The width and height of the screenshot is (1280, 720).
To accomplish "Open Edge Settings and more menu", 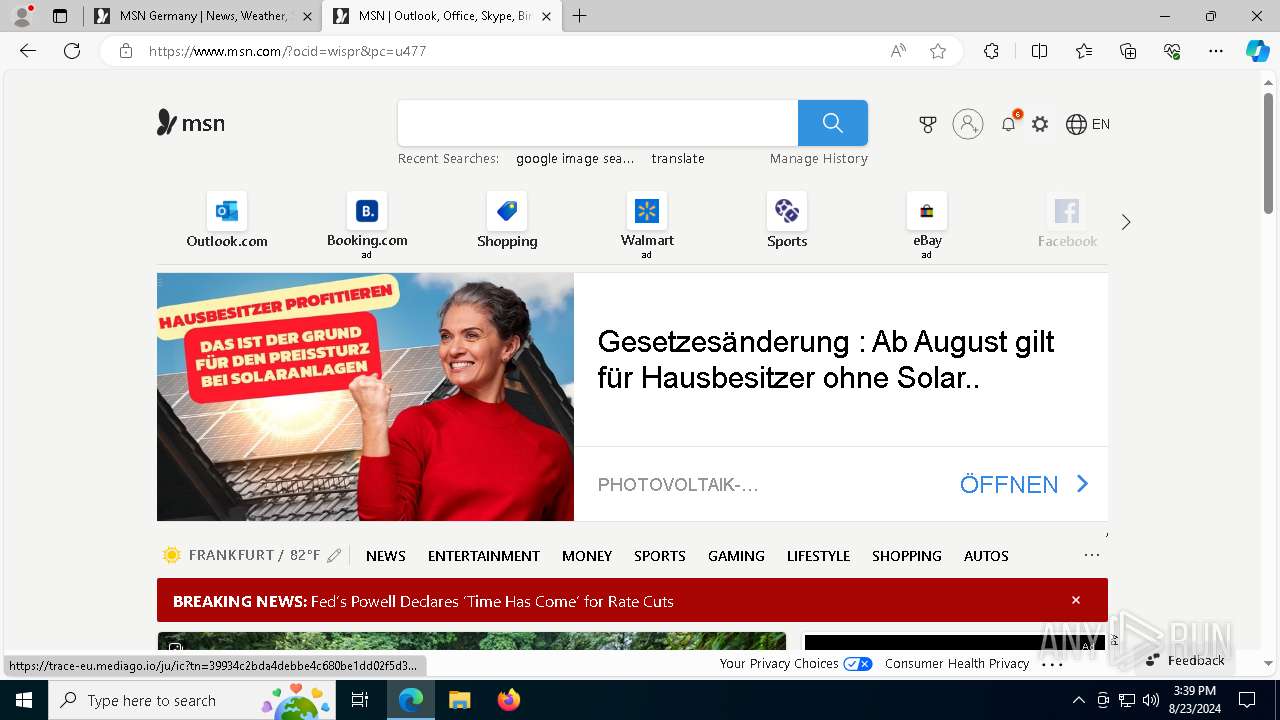I will (1216, 51).
